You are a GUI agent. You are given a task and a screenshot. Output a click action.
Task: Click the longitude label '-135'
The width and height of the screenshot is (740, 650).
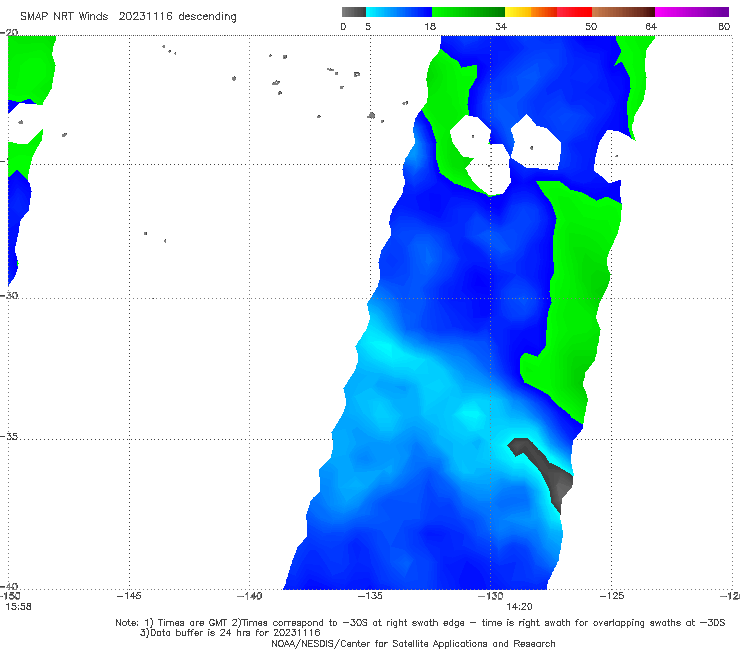click(x=370, y=596)
